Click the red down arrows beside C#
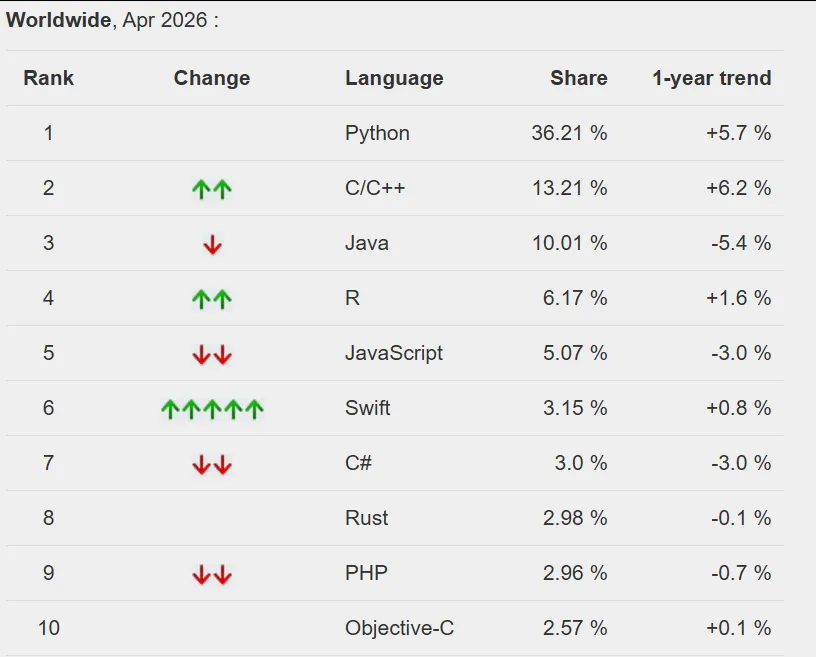The image size is (816, 657). click(x=212, y=464)
